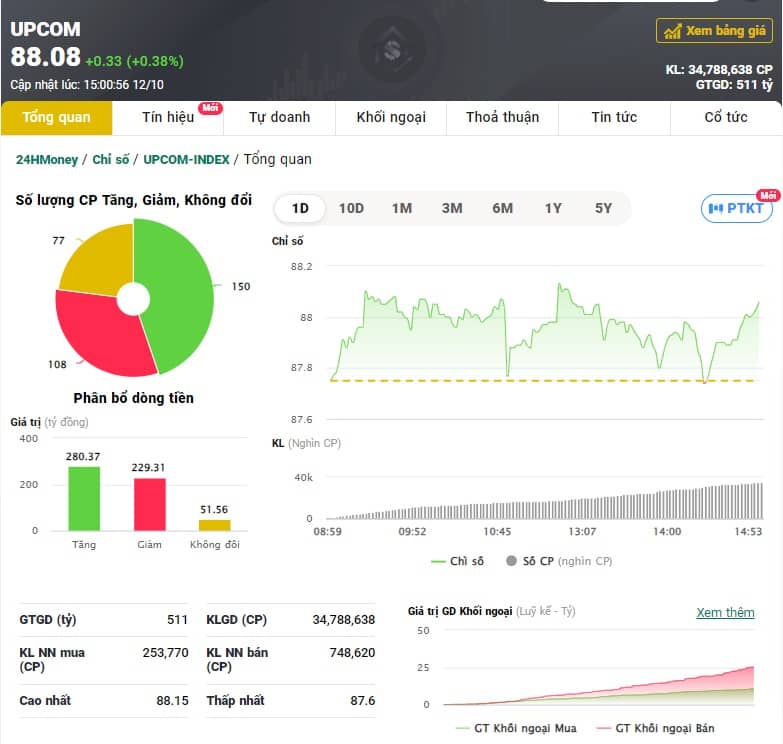The height and width of the screenshot is (744, 783).
Task: Click the yellow pie slice labeled 77
Action: (x=102, y=262)
